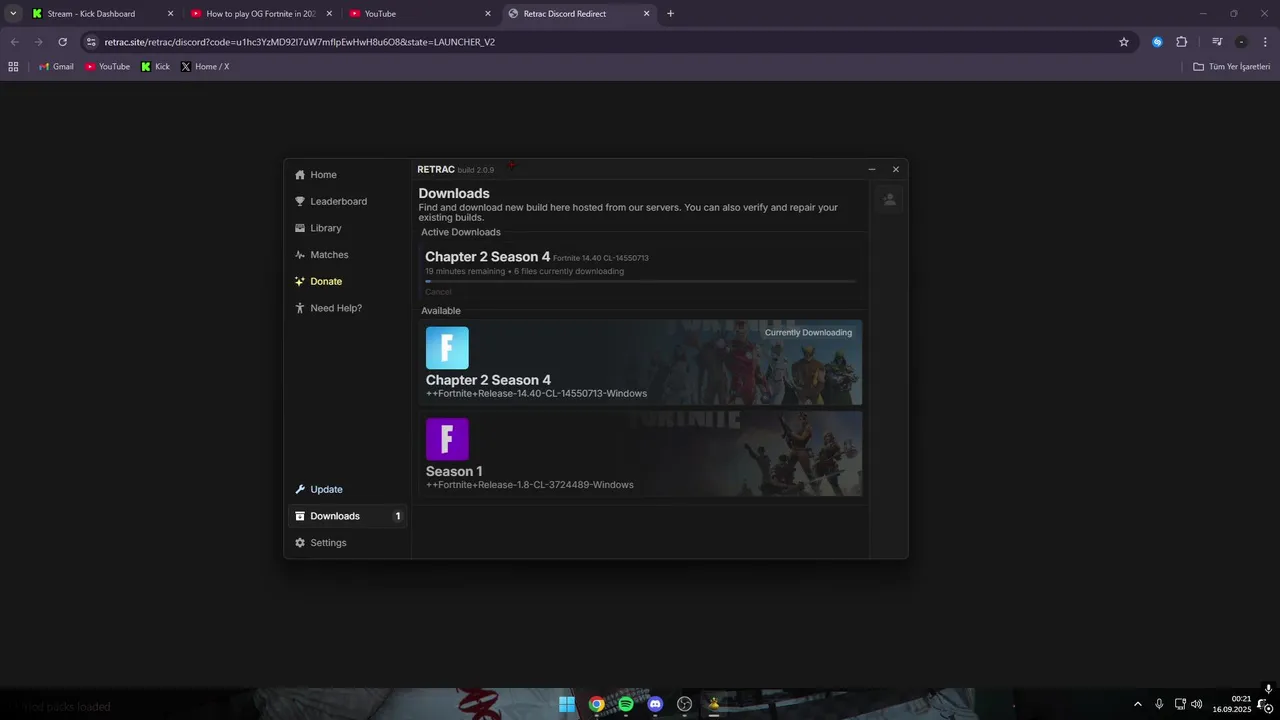Viewport: 1280px width, 720px height.
Task: Close the YouTube browser tab
Action: (488, 14)
